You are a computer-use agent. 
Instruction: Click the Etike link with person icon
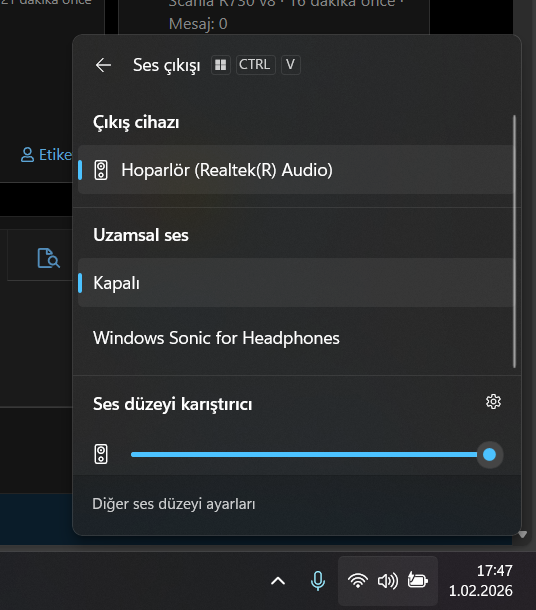46,155
